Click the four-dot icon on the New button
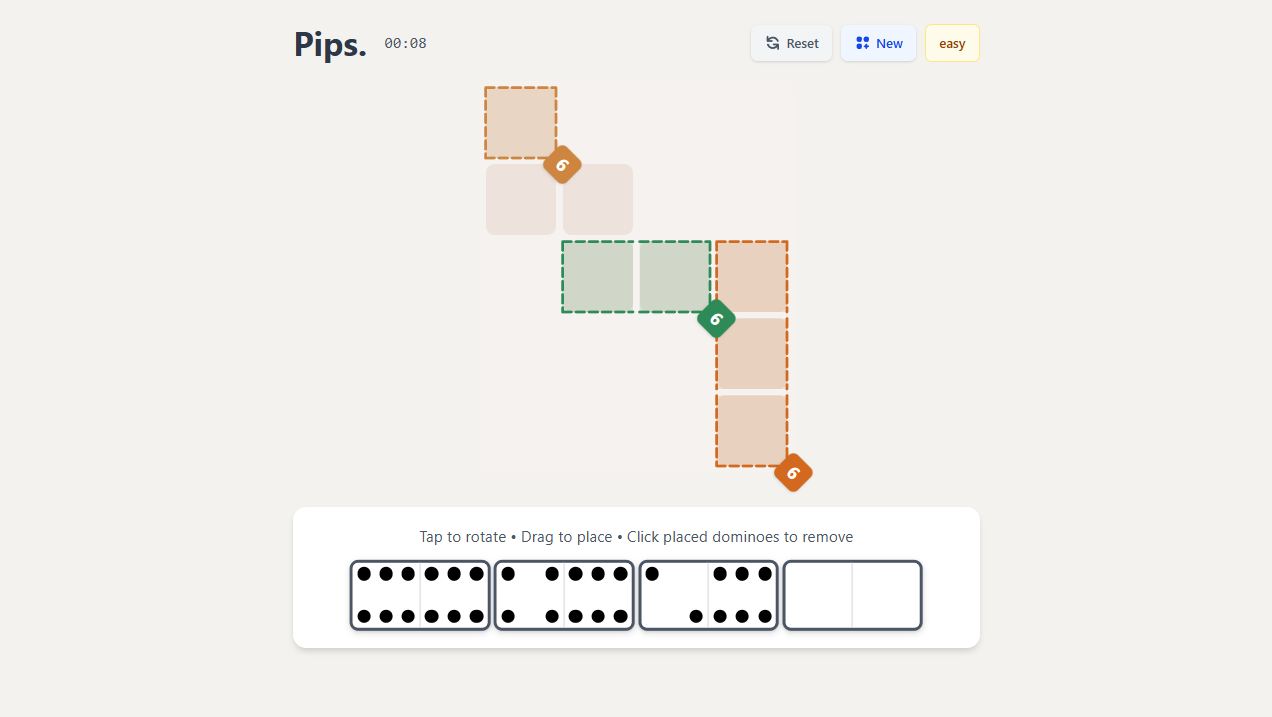 (862, 43)
